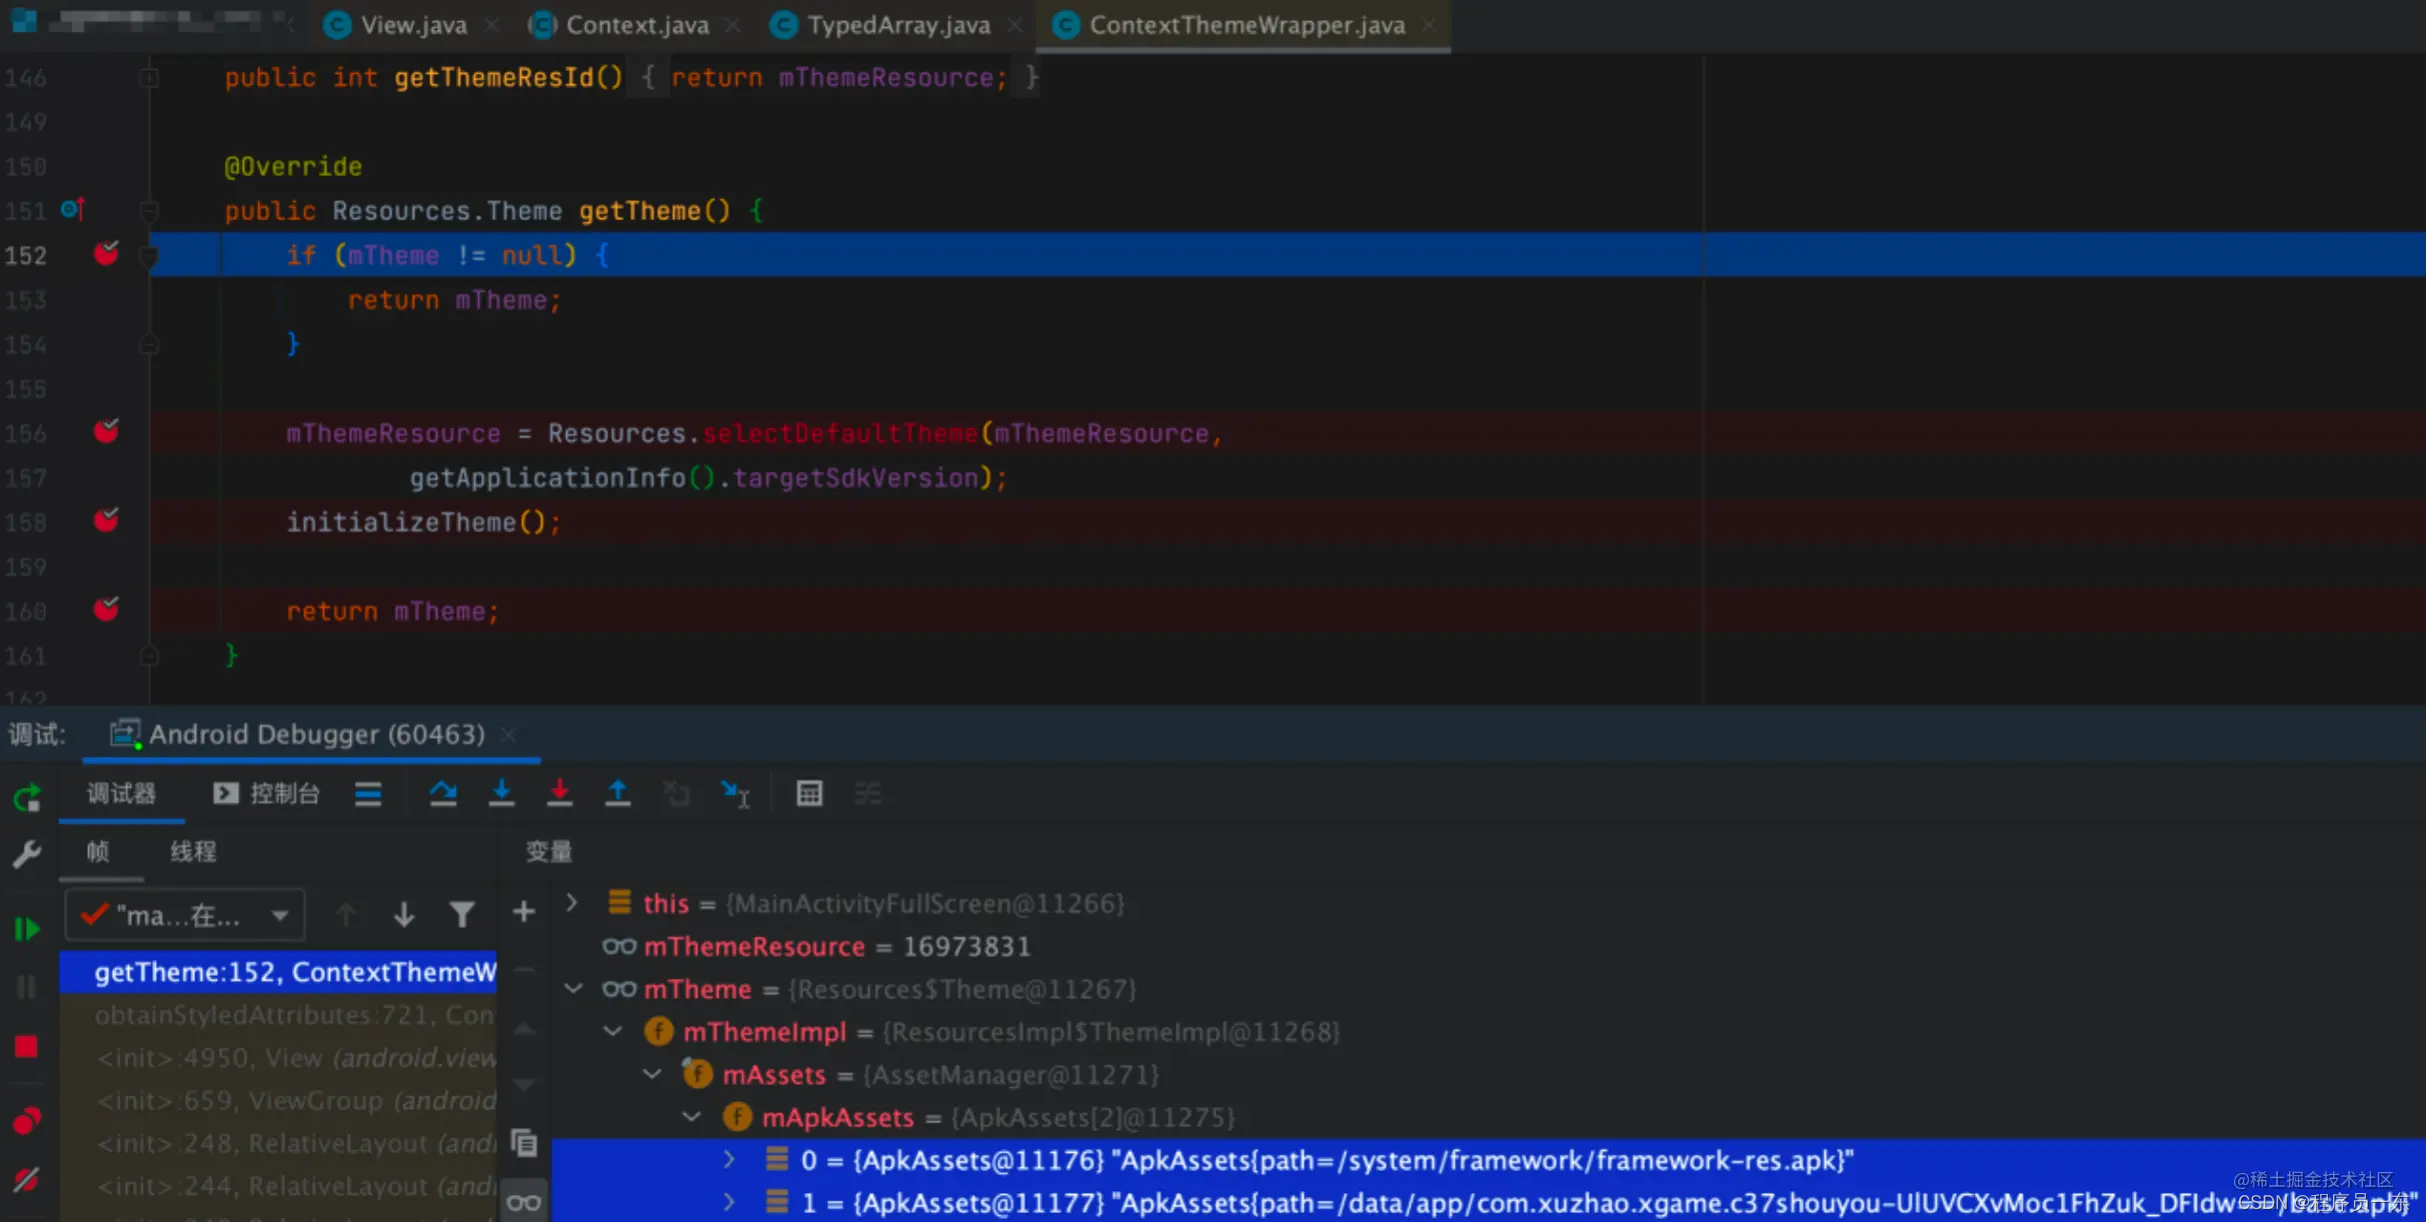This screenshot has width=2426, height=1222.
Task: Toggle Mute Breakpoints in the debug sidebar
Action: pos(26,1180)
